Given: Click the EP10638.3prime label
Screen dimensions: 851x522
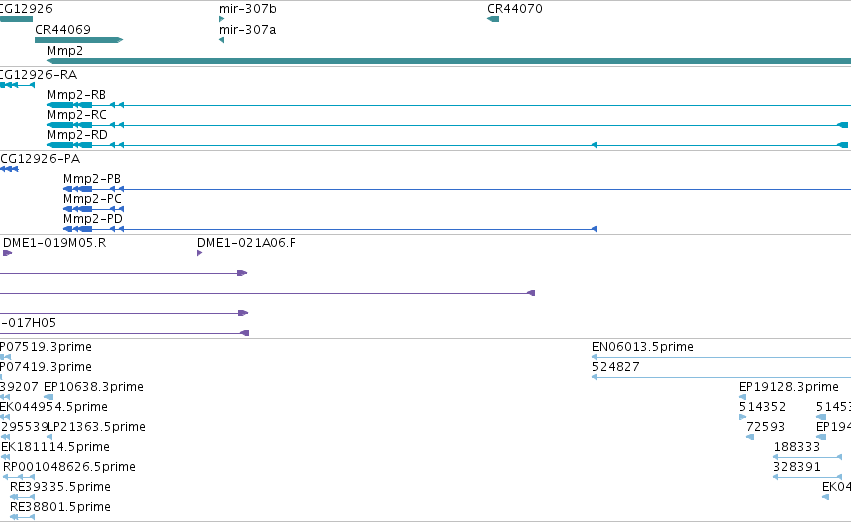Looking at the screenshot, I should click(x=94, y=387).
